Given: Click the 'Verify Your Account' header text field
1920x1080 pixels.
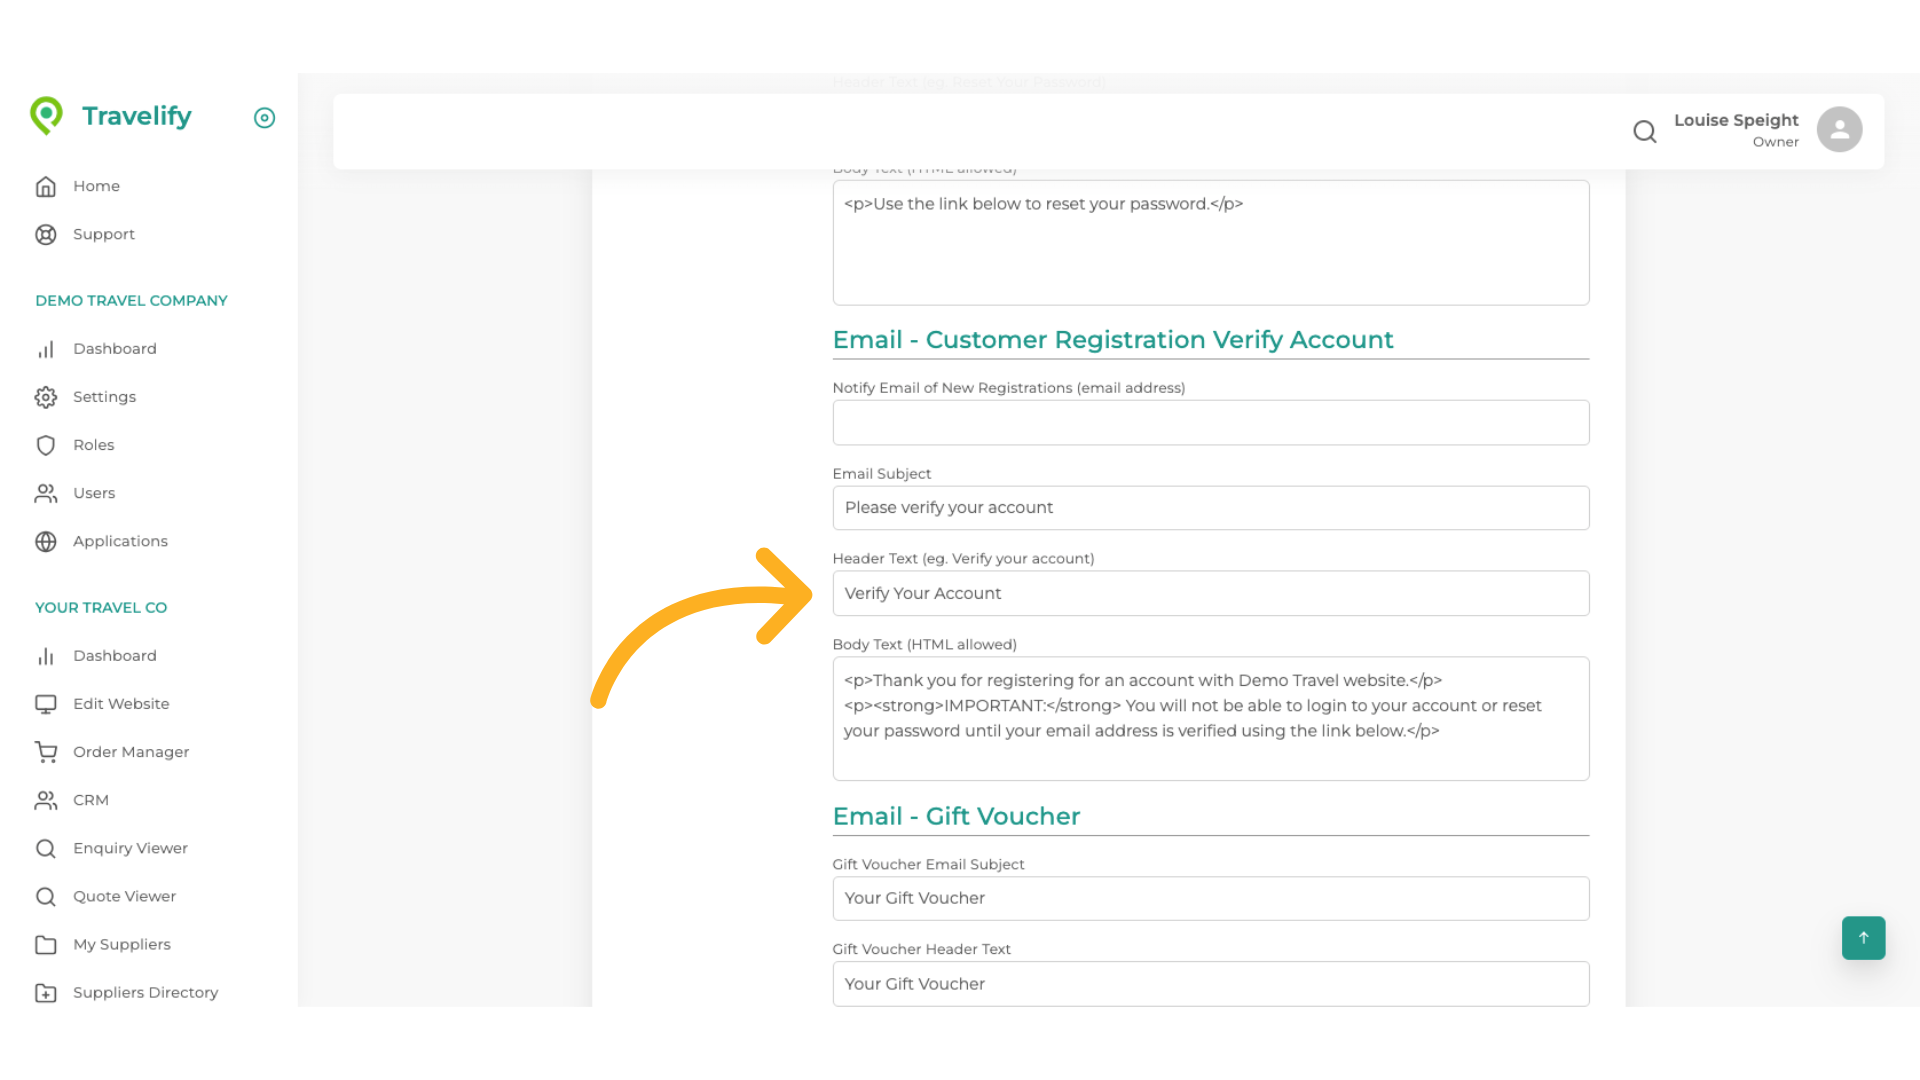Looking at the screenshot, I should point(1210,594).
